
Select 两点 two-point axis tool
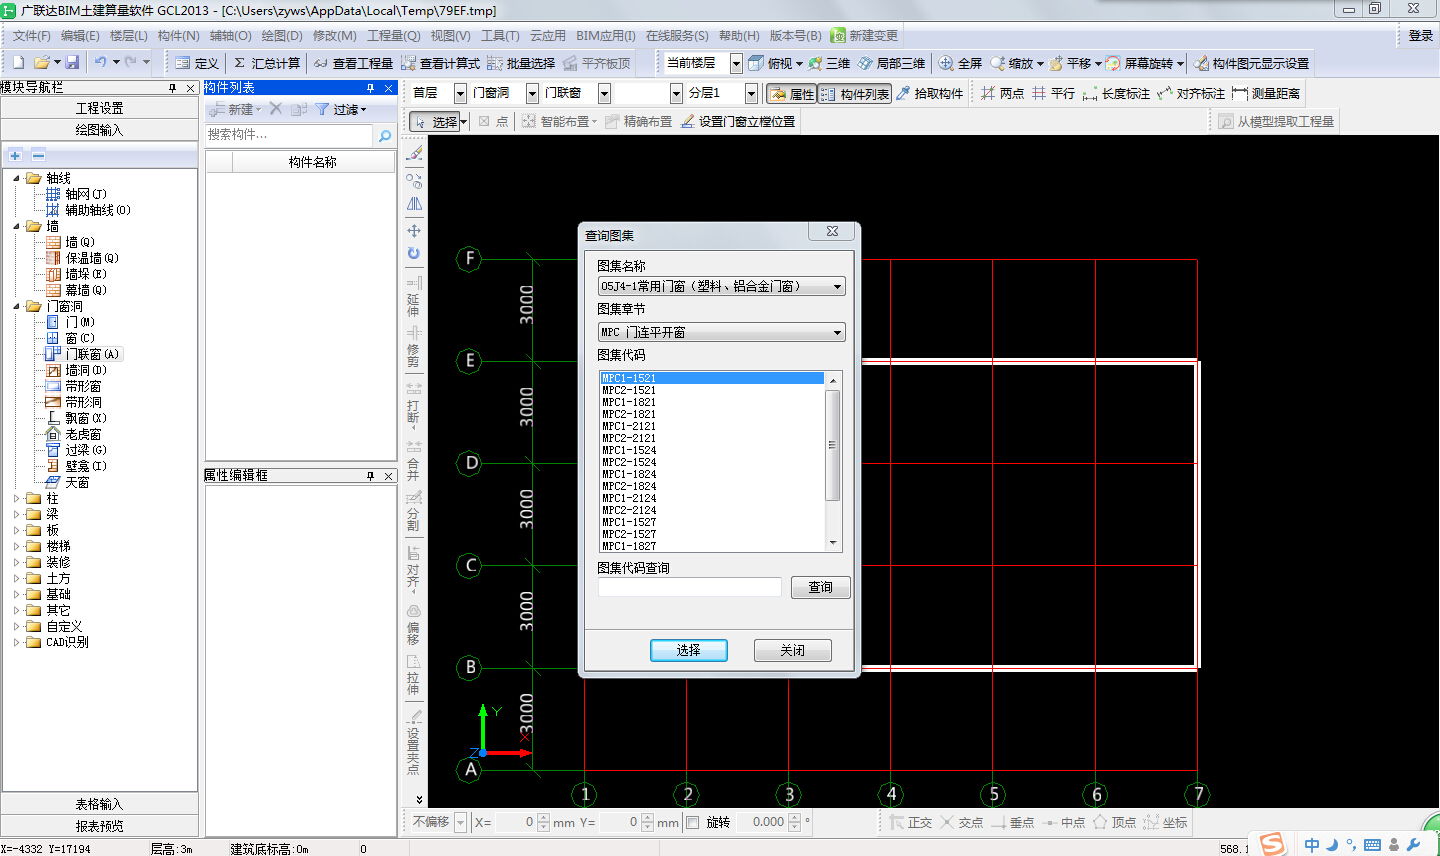[1002, 93]
